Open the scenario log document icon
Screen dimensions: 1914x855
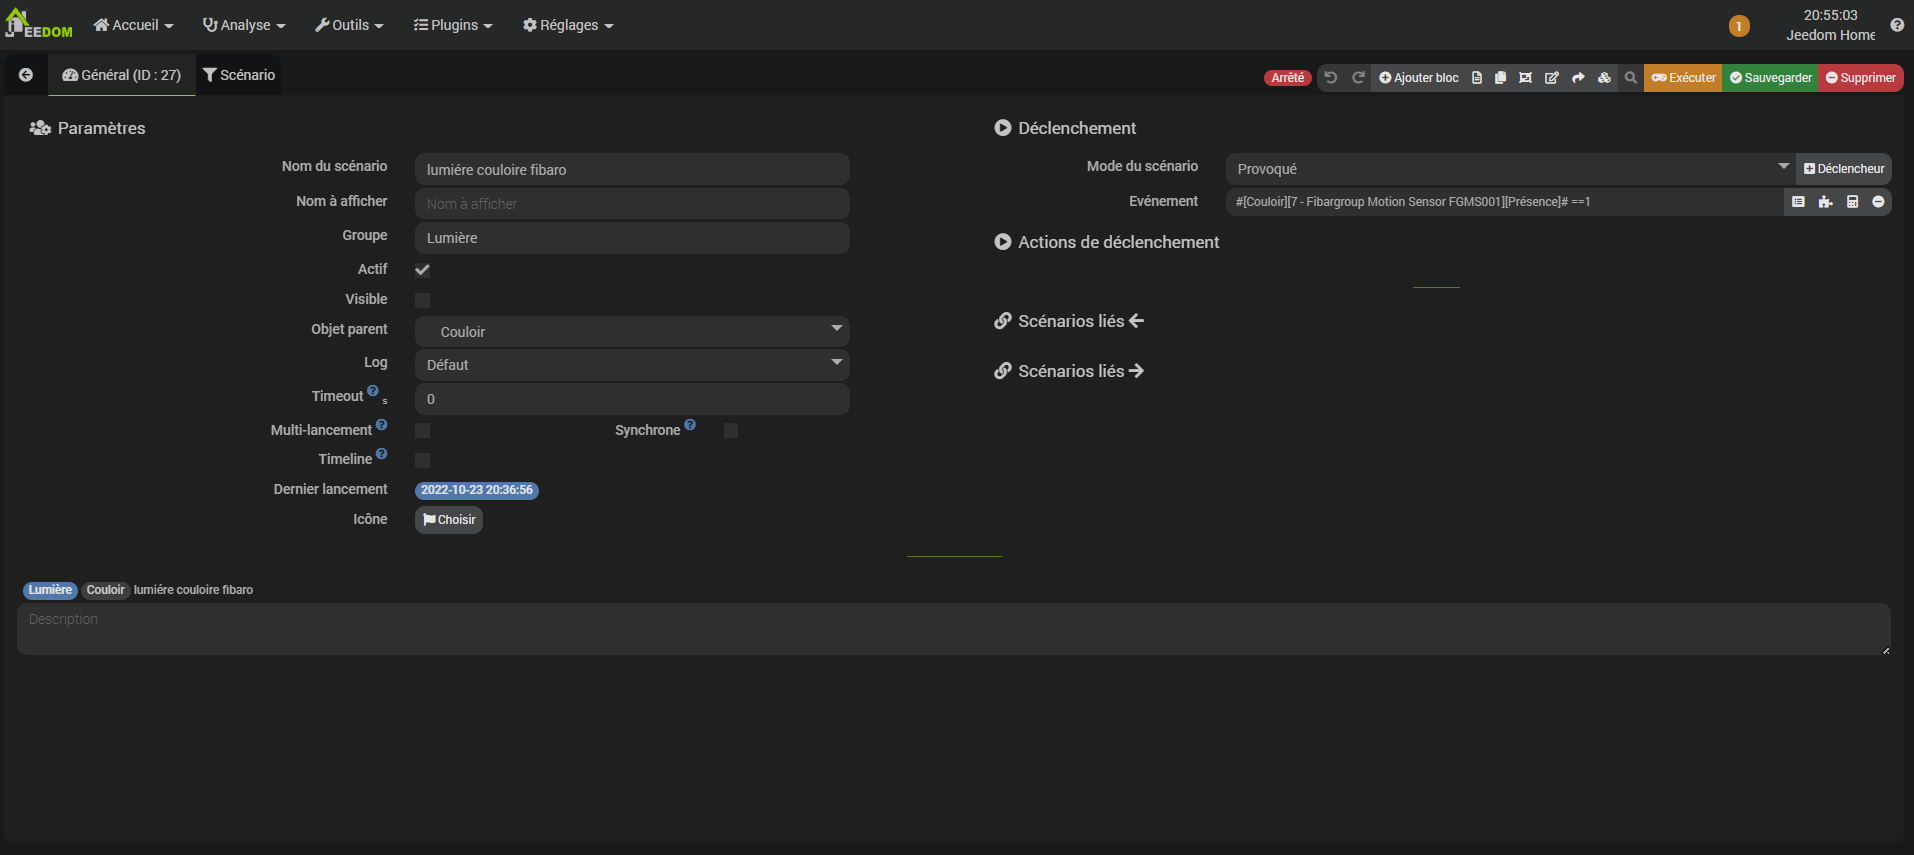click(x=1477, y=78)
